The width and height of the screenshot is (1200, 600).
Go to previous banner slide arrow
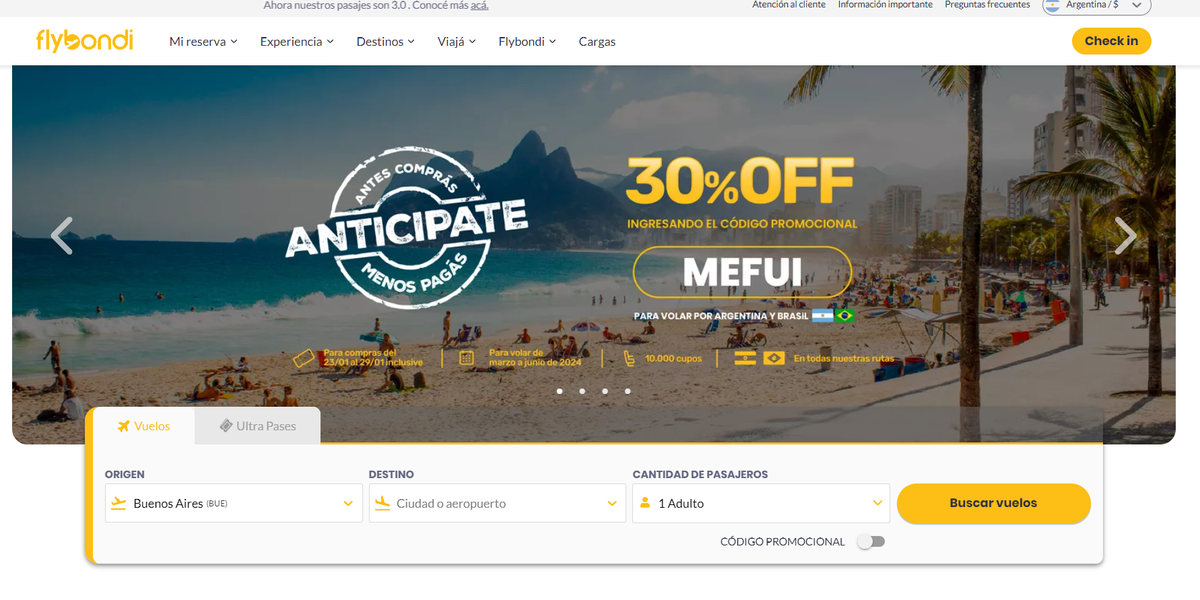pyautogui.click(x=62, y=236)
